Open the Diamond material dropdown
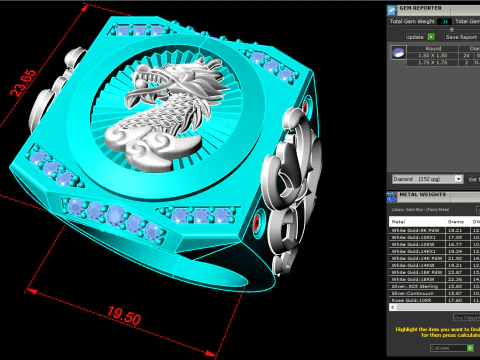The width and height of the screenshot is (480, 360). tap(427, 179)
